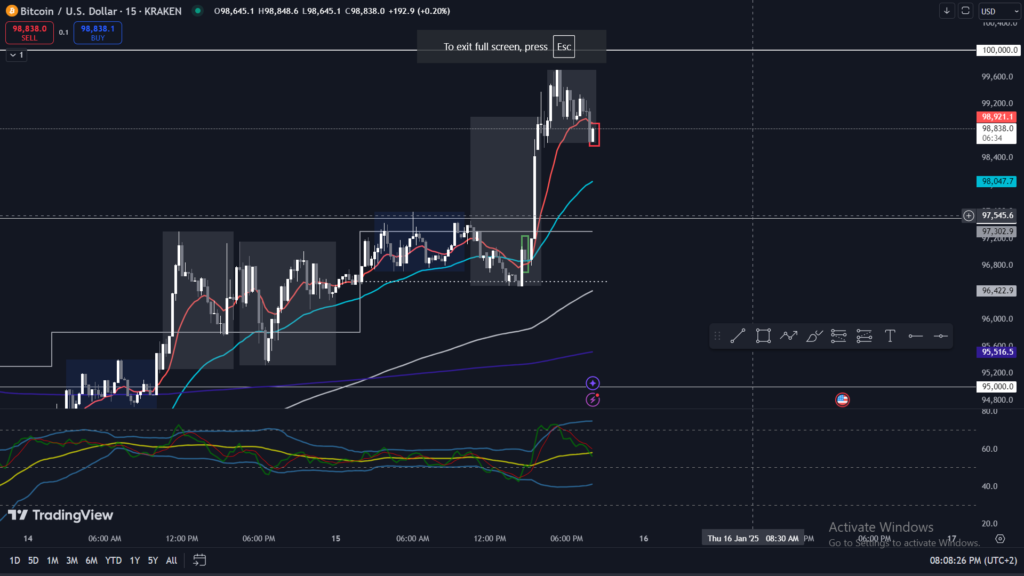1024x576 pixels.
Task: Choose the Path drawing tool
Action: [788, 337]
